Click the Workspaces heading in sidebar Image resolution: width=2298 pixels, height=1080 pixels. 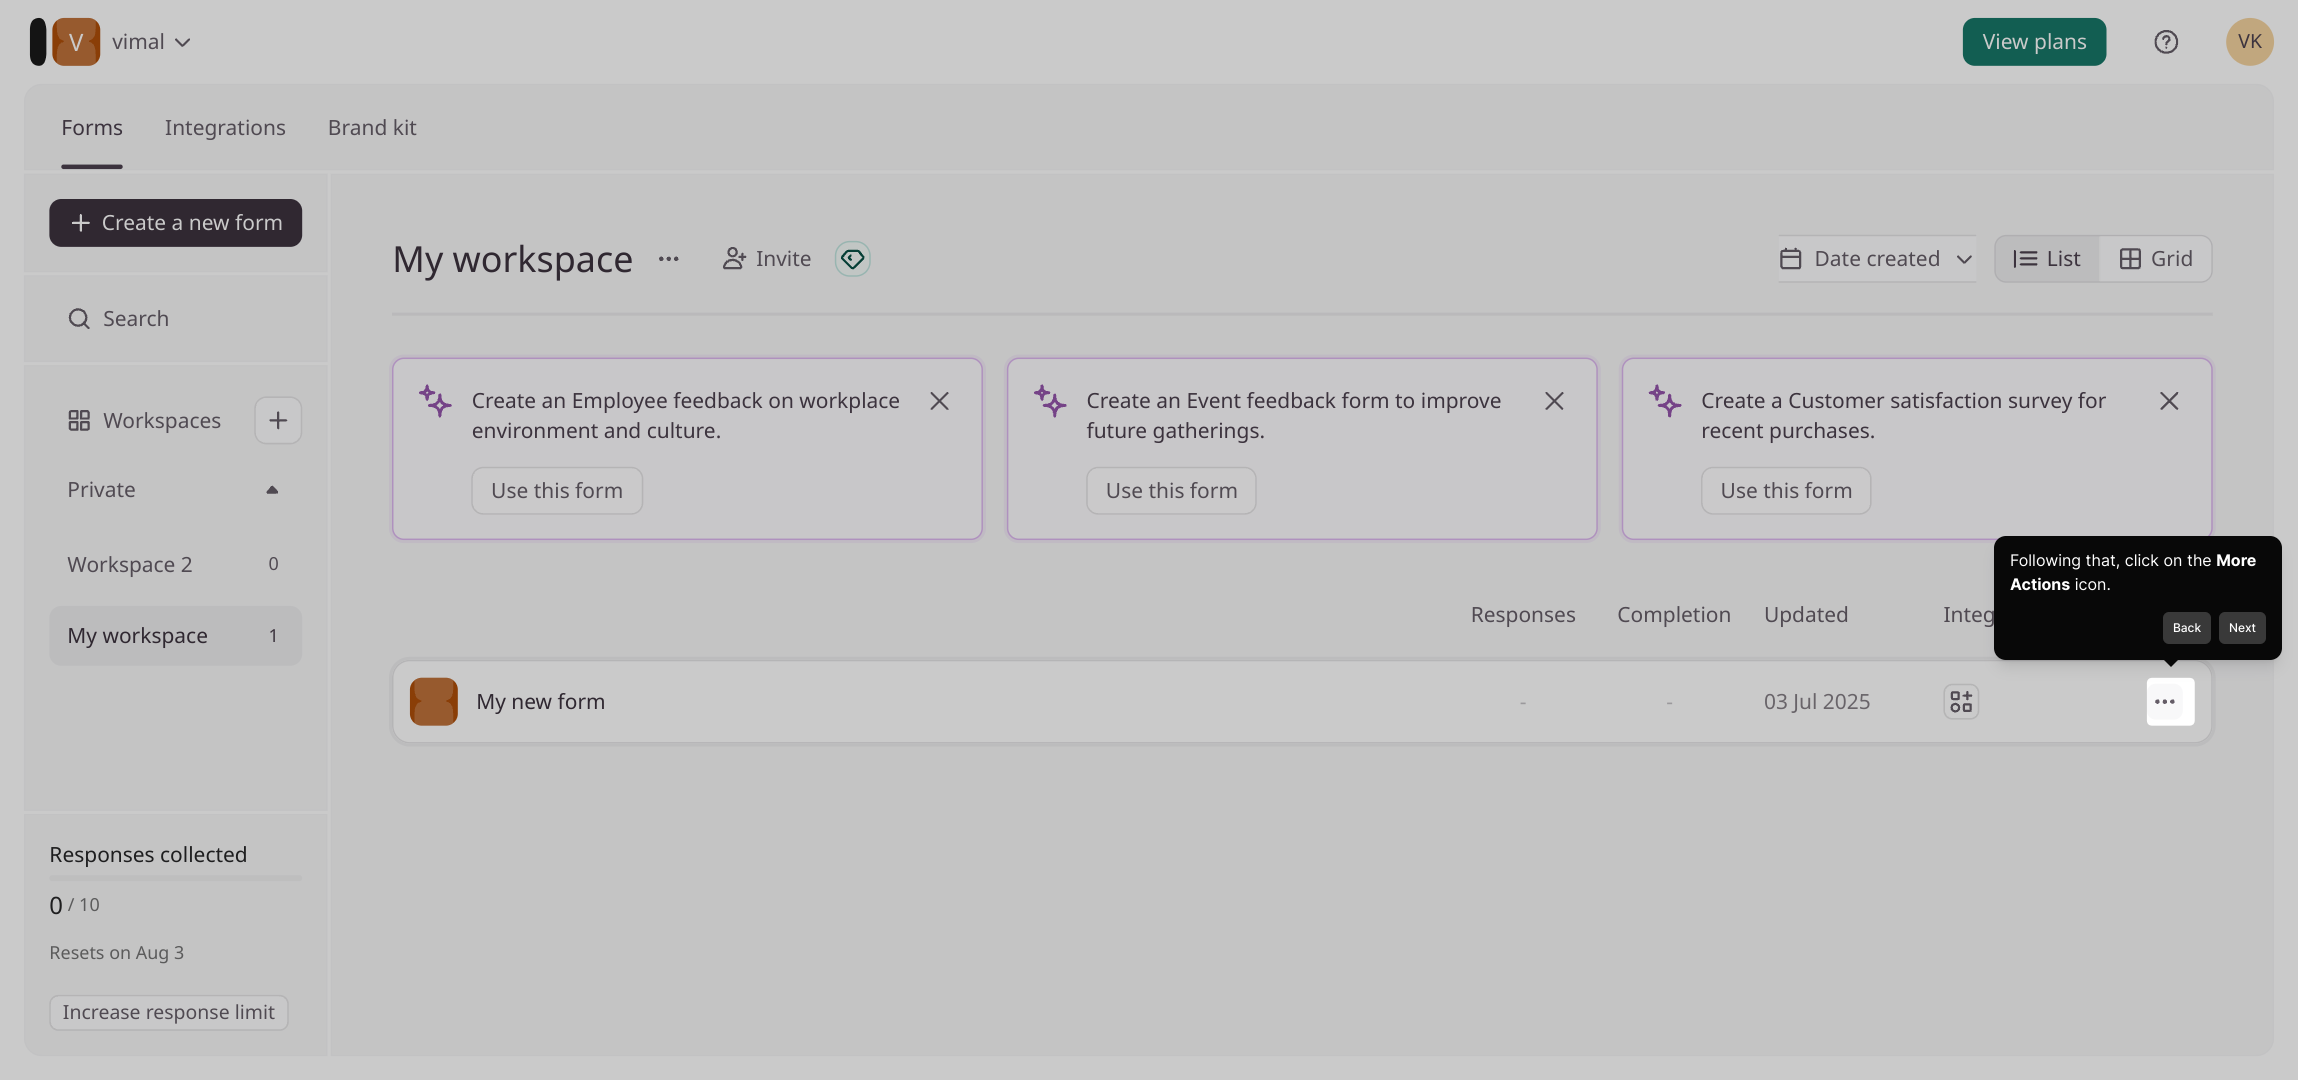pos(145,421)
